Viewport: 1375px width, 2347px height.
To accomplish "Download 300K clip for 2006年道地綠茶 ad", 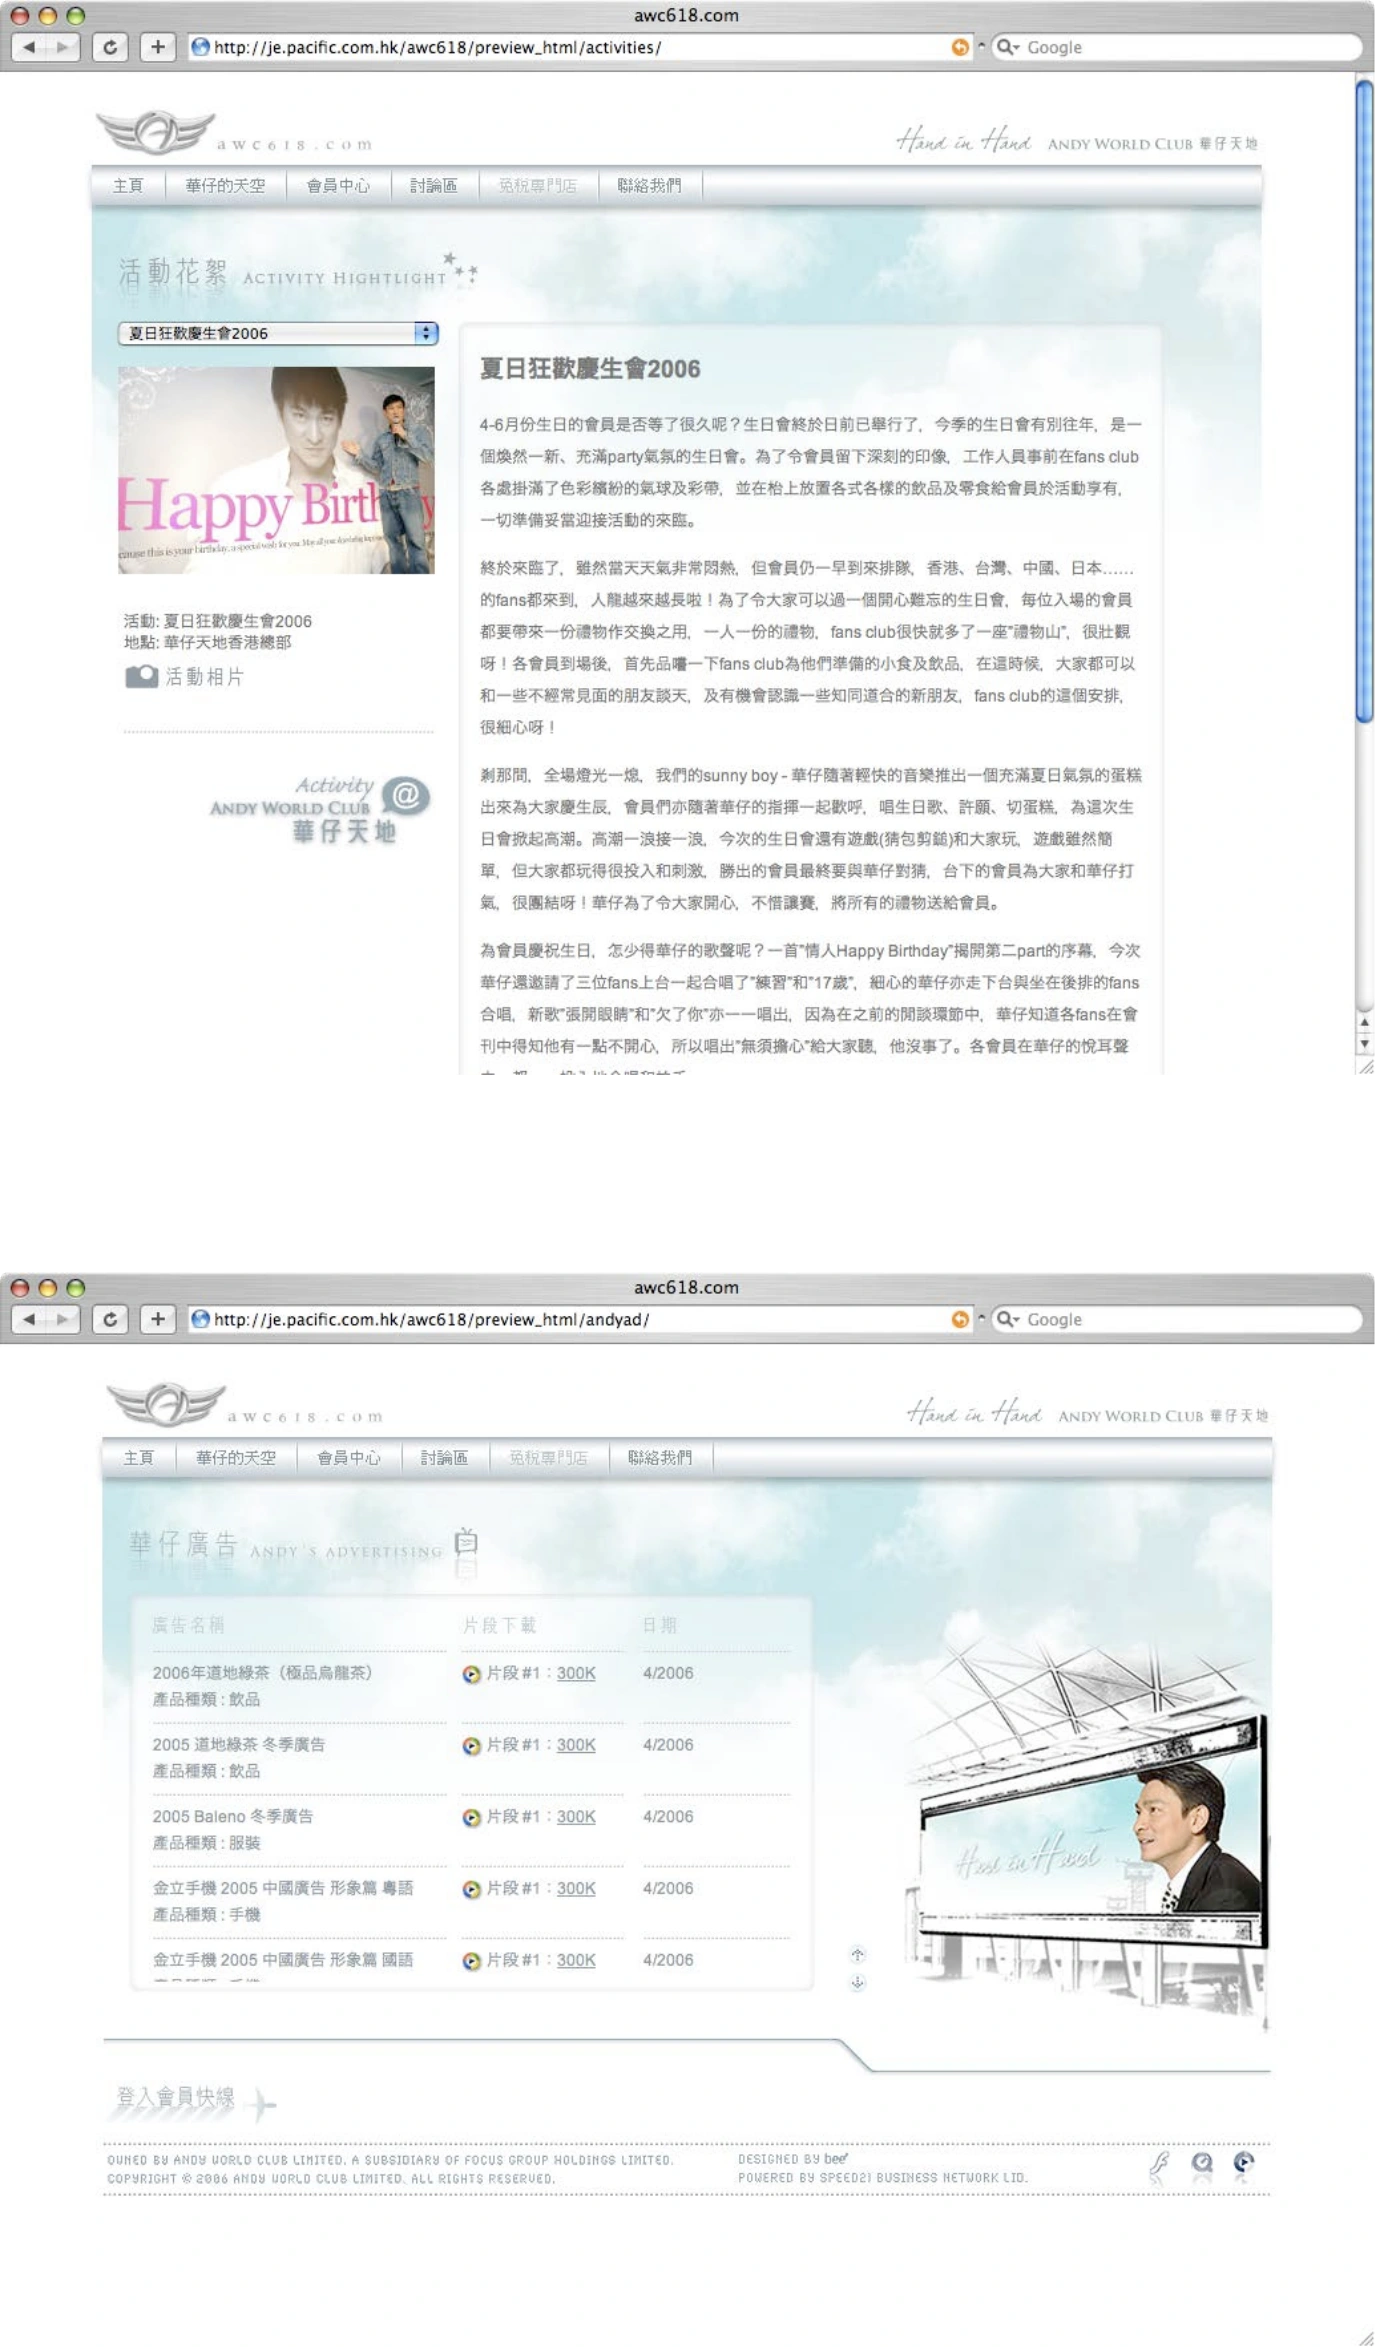I will (x=576, y=1673).
